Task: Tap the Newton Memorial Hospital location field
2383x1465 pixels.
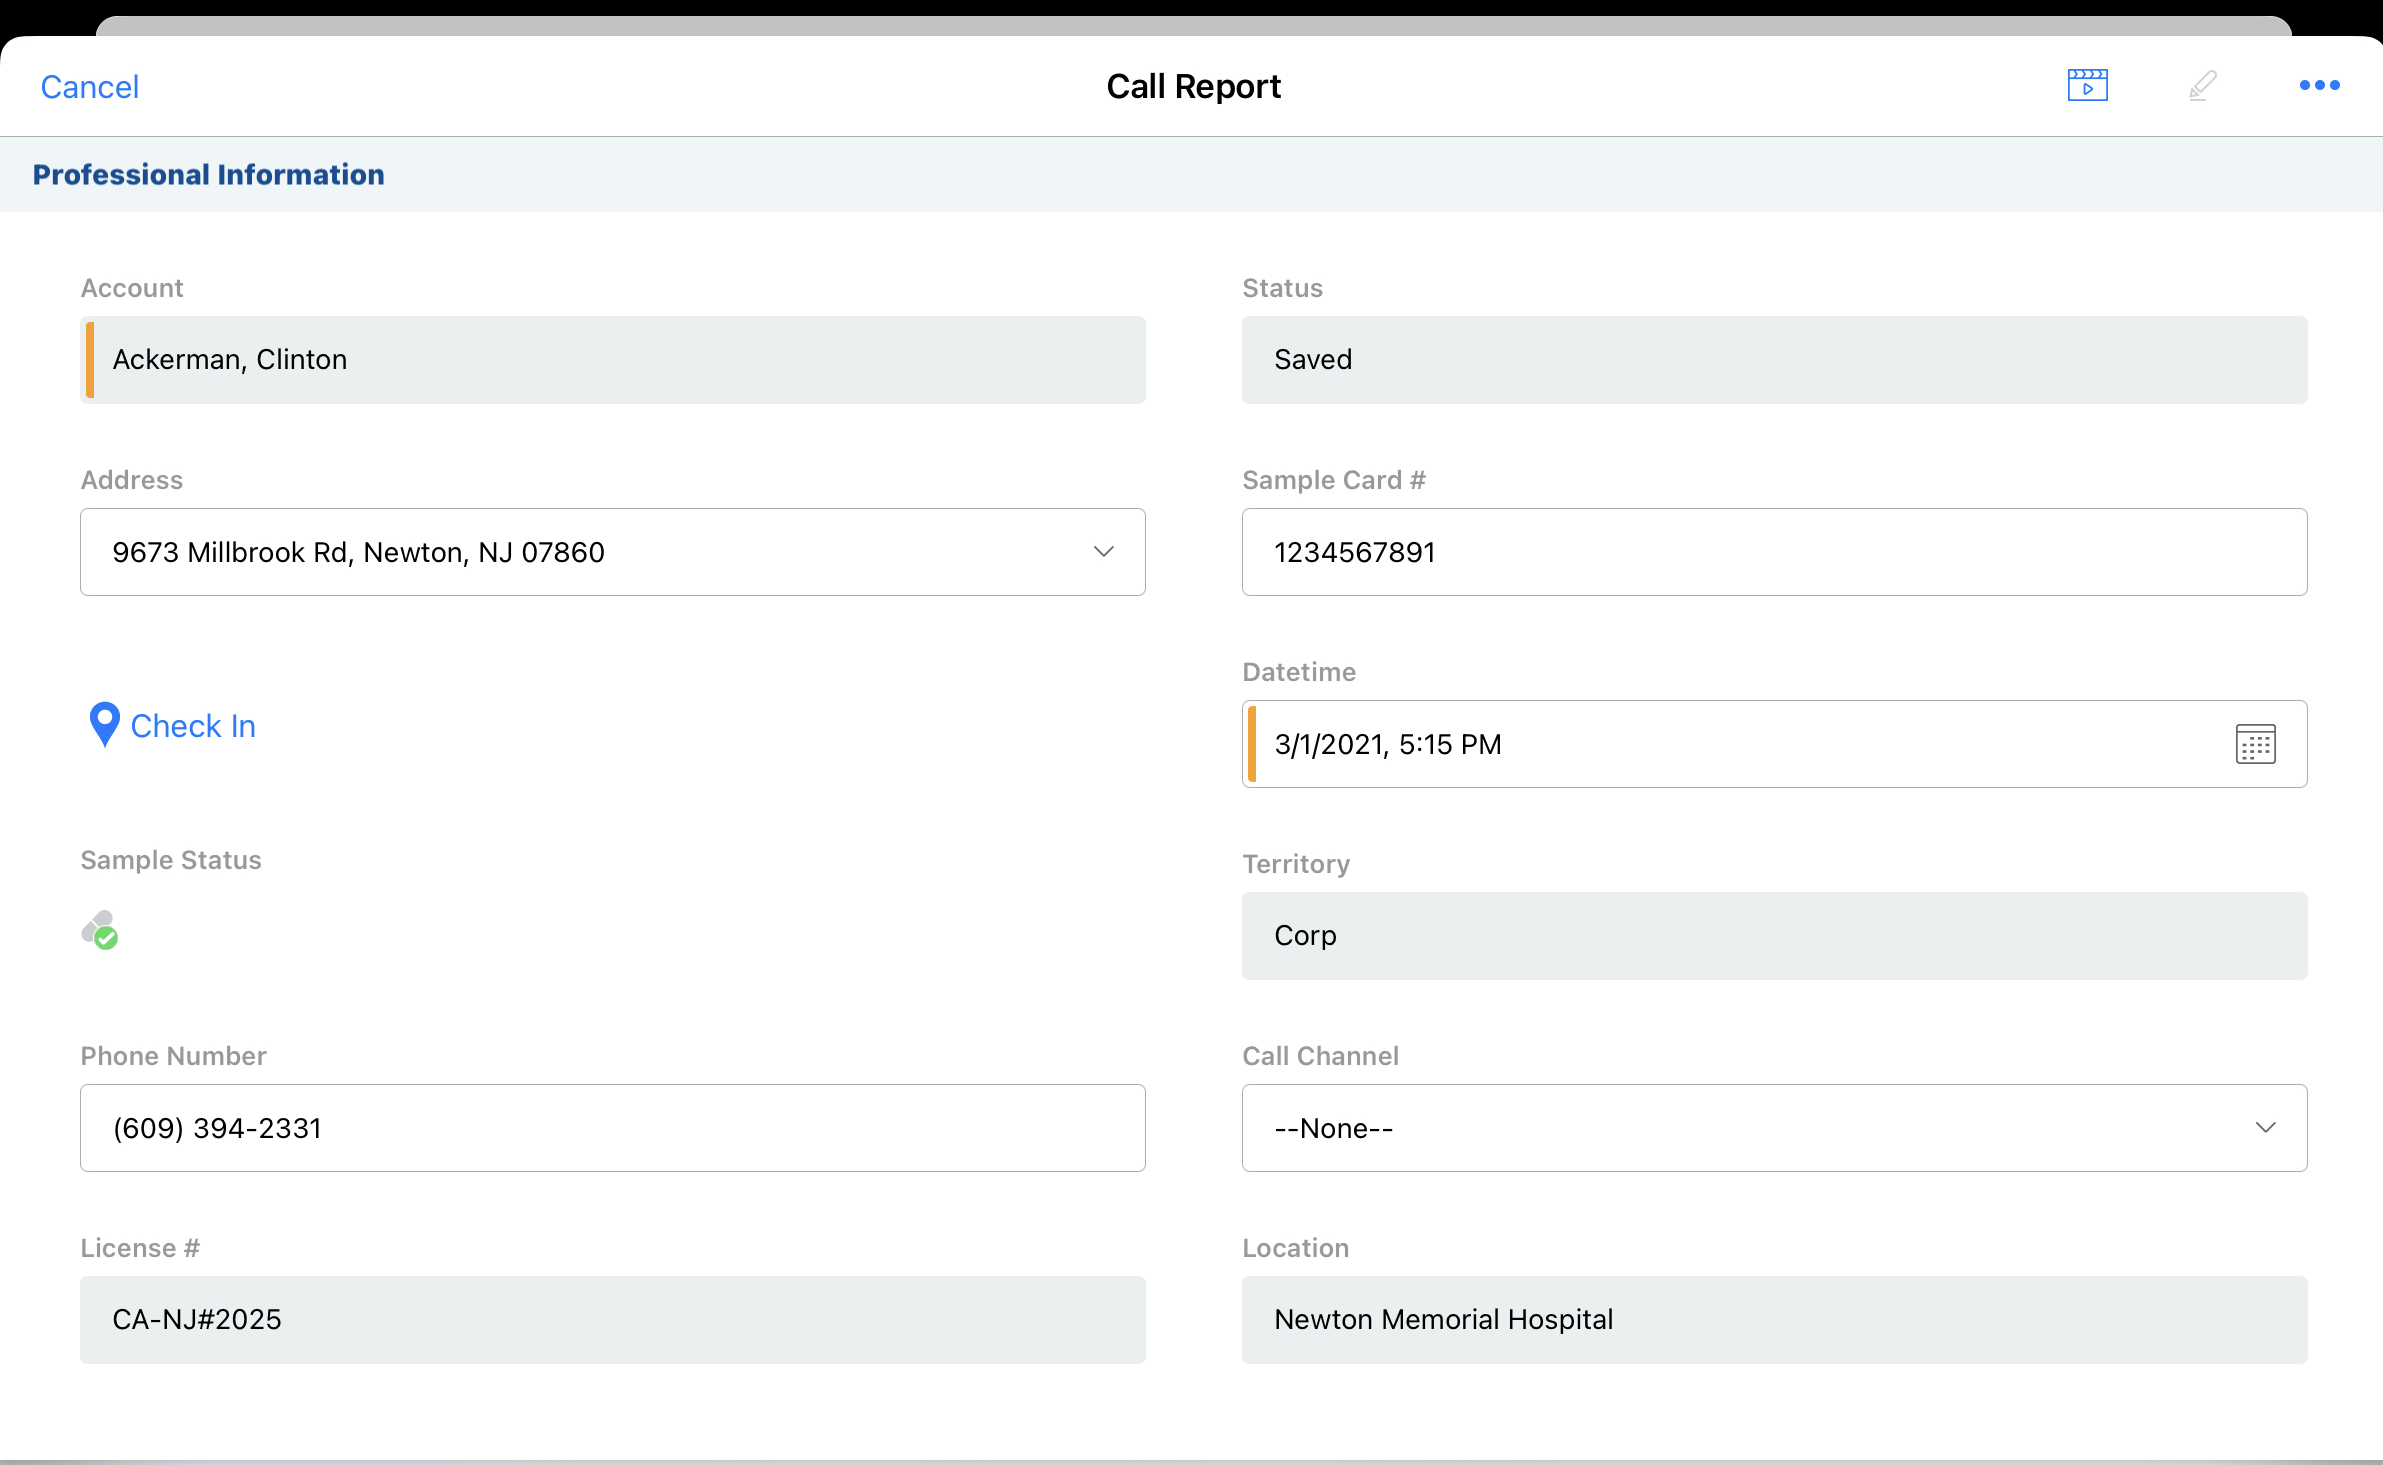Action: point(1773,1320)
